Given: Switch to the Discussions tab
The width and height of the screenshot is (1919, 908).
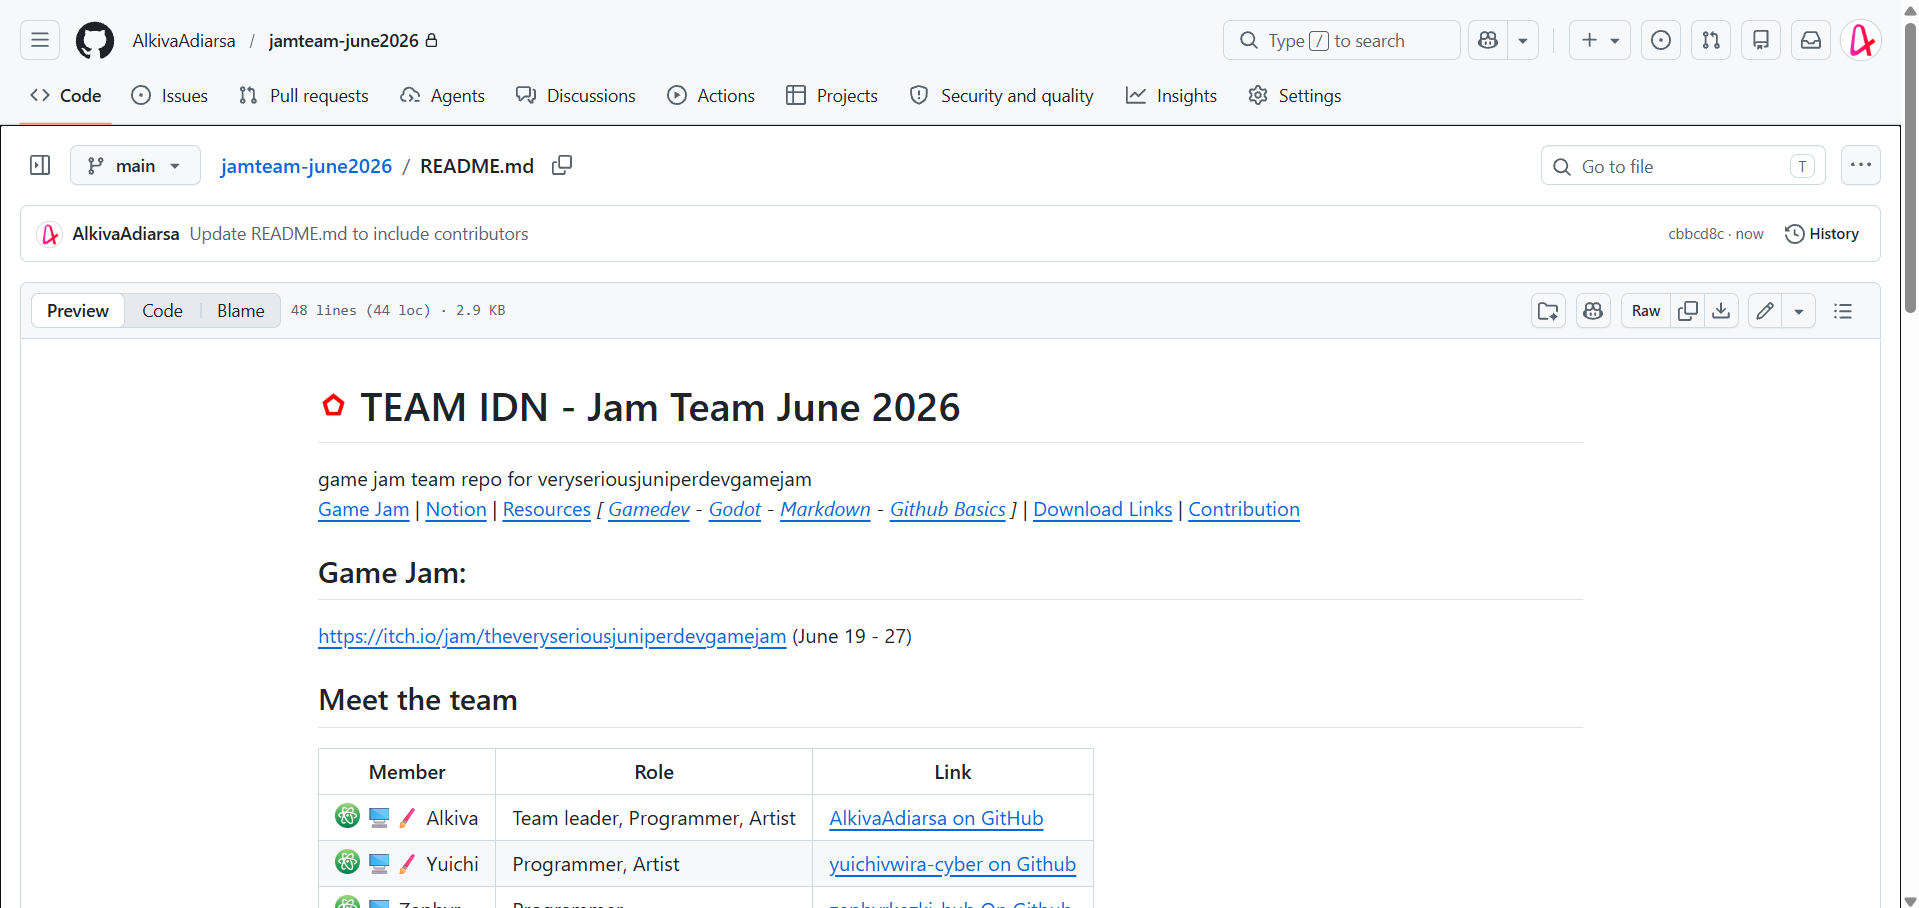Looking at the screenshot, I should click(x=576, y=96).
